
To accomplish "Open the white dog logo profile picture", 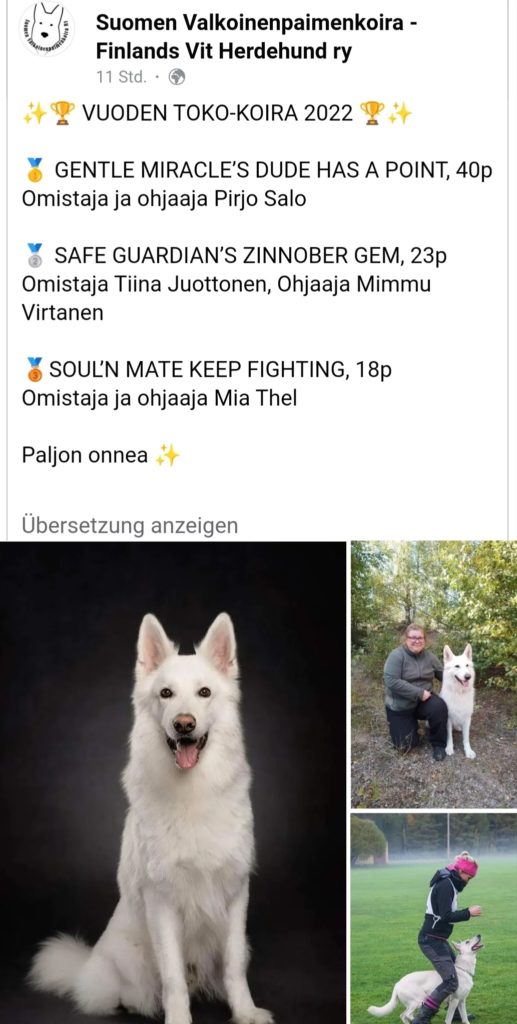I will [x=46, y=29].
